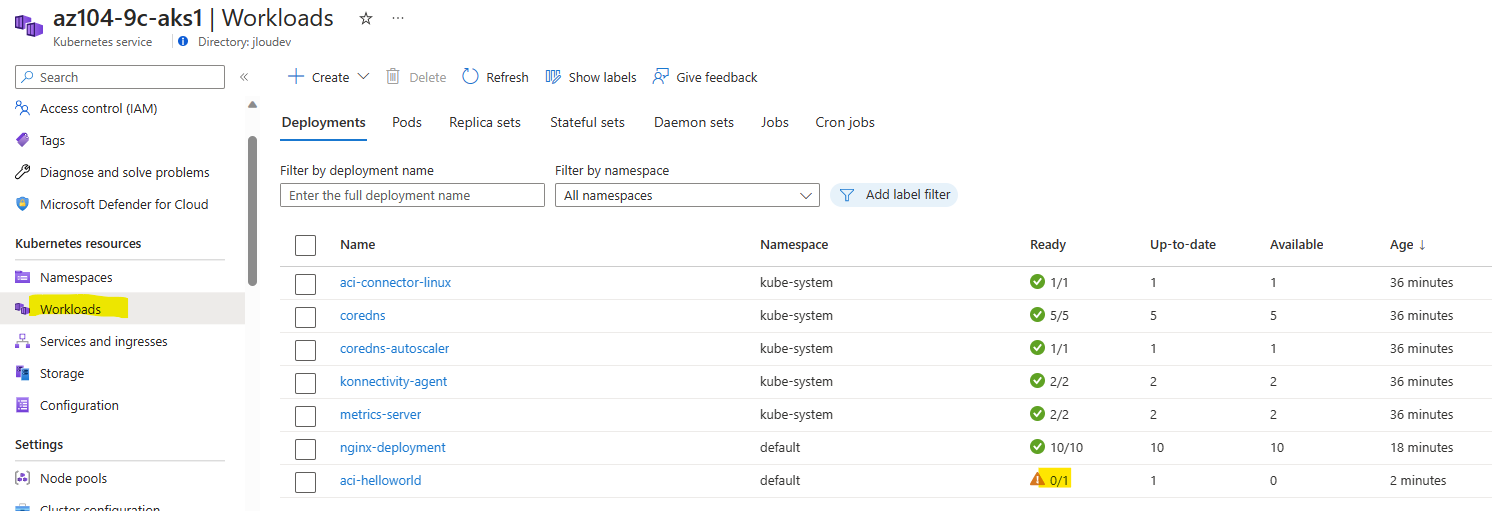Viewport: 1492px width, 511px height.
Task: Switch to the Jobs tab
Action: (x=775, y=122)
